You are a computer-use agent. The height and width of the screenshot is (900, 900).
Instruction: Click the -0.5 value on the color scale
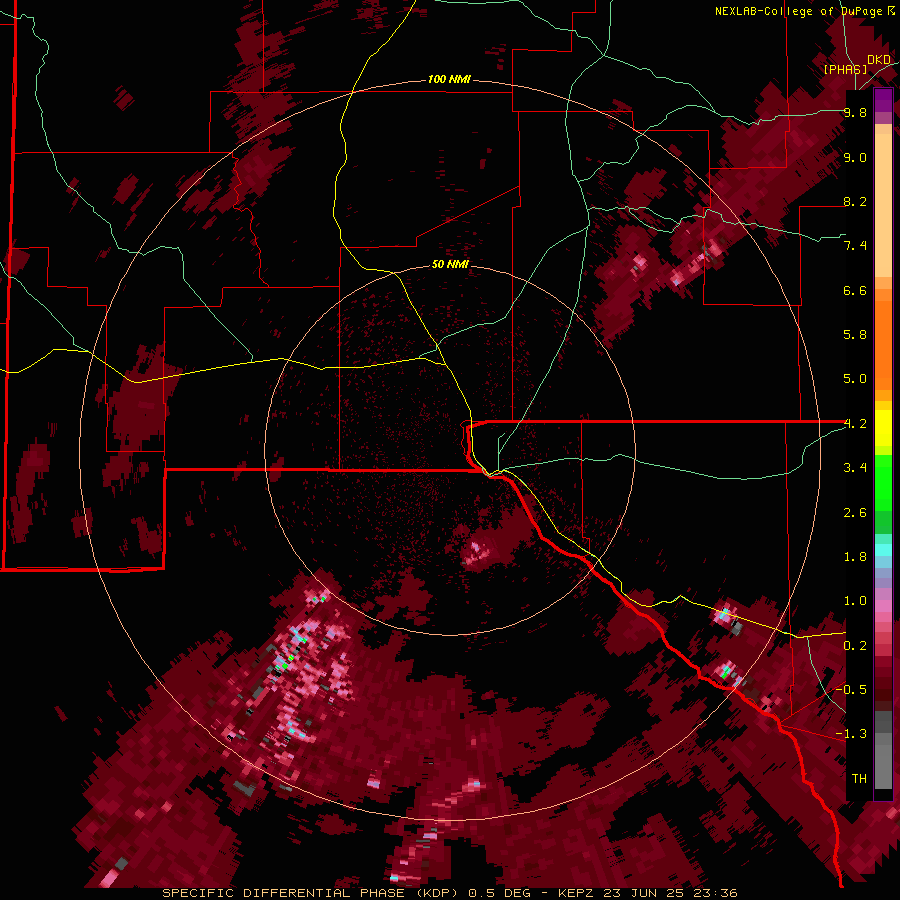(x=851, y=690)
